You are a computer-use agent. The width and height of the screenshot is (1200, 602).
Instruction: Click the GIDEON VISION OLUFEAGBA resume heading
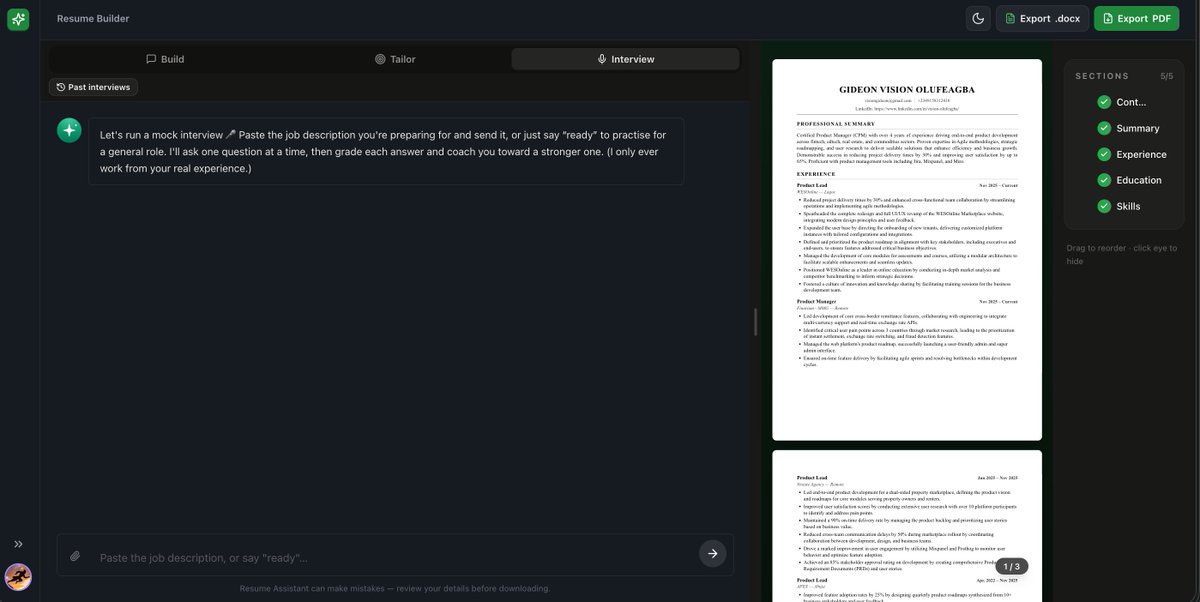coord(907,89)
